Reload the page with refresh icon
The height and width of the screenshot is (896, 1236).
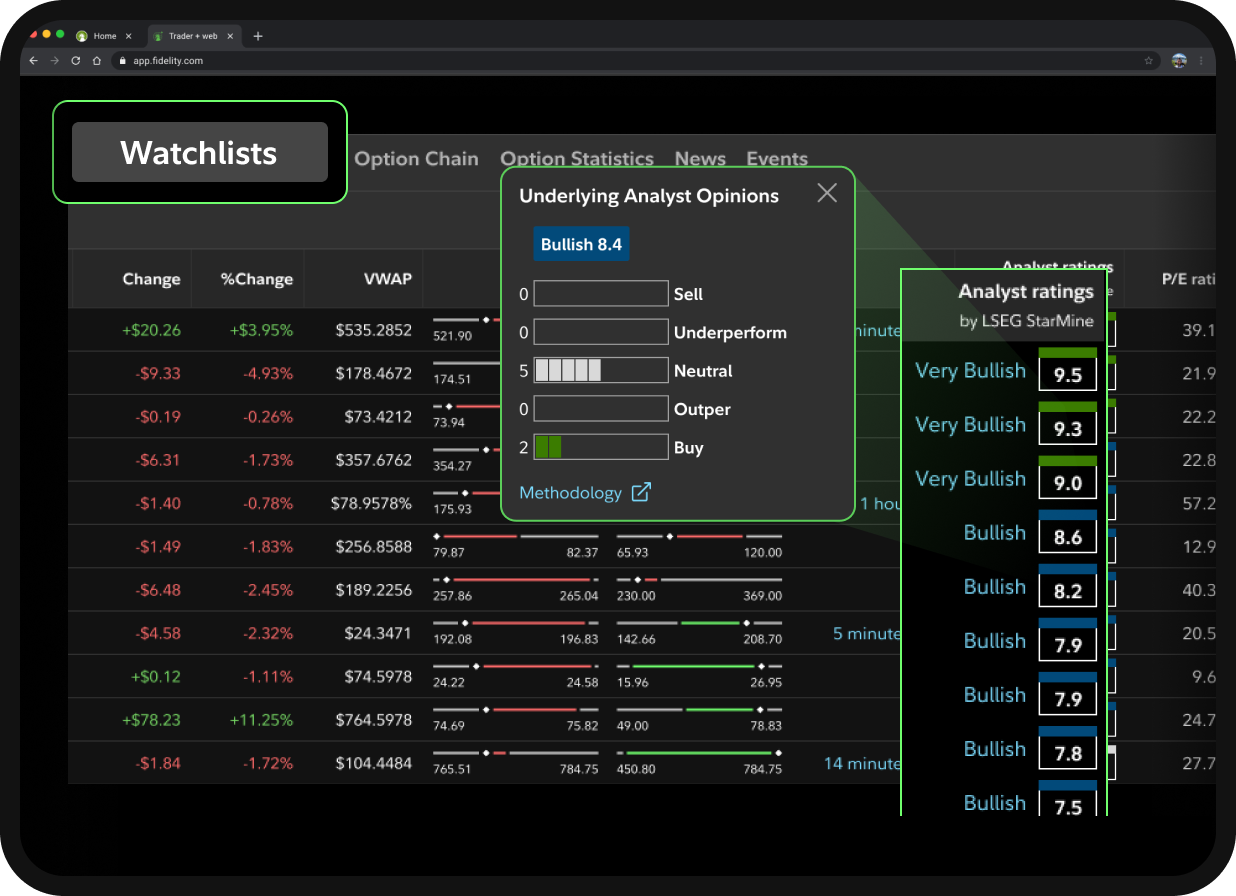coord(75,61)
